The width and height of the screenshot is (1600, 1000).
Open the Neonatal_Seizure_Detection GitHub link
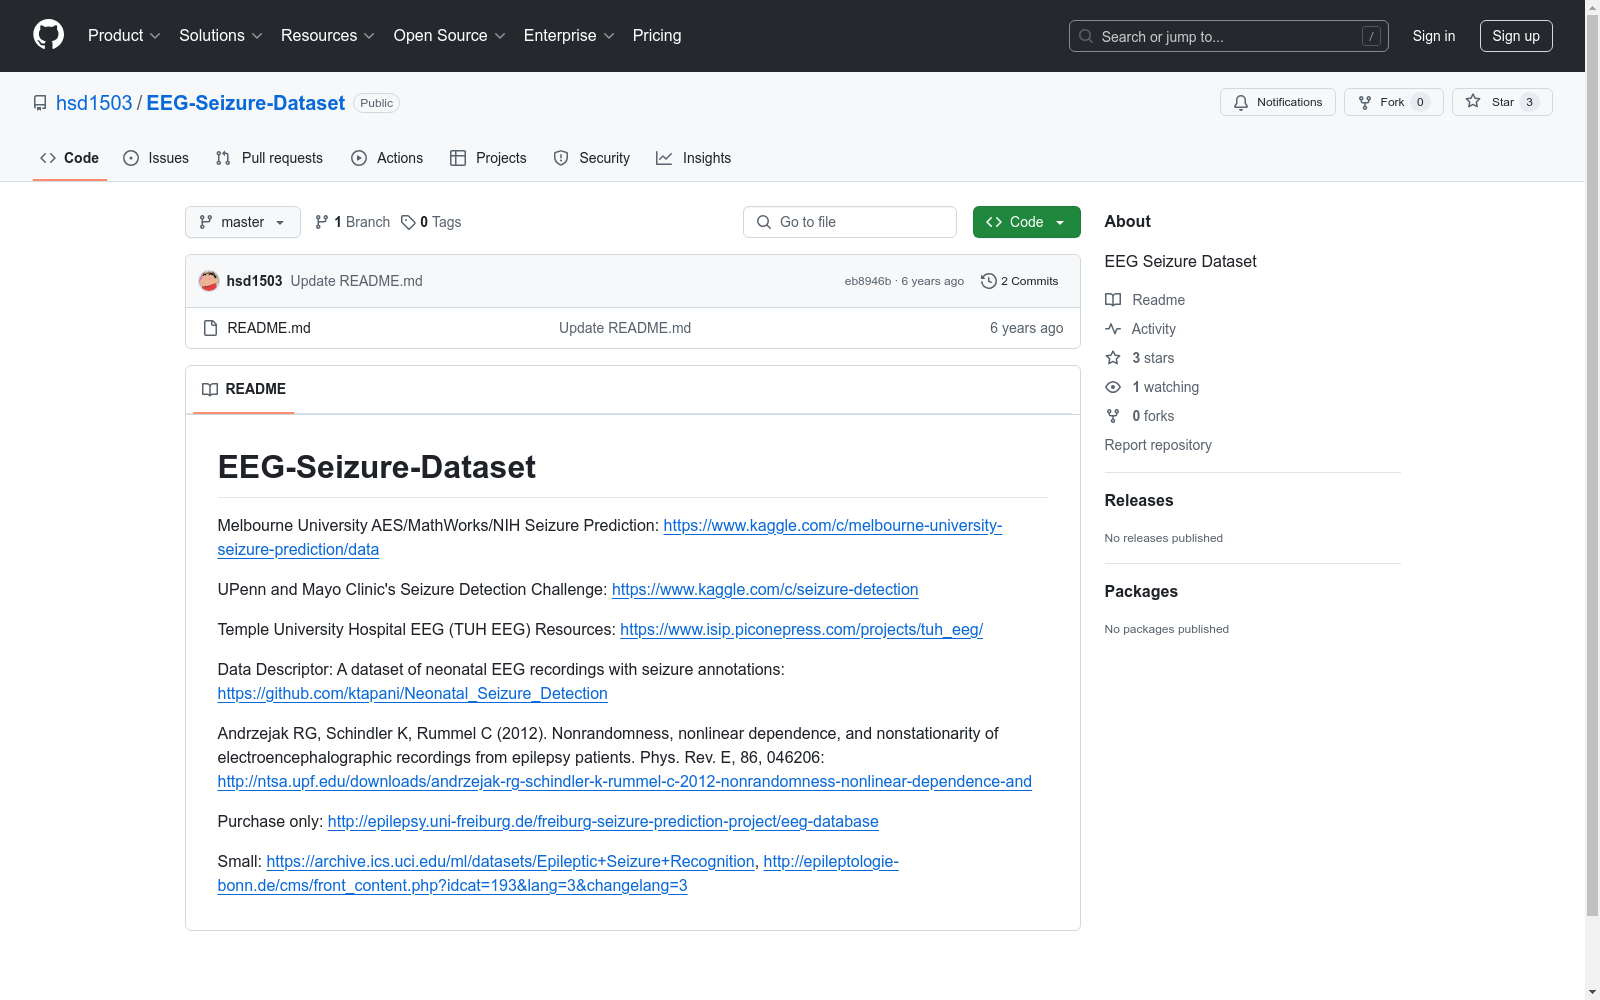click(412, 694)
